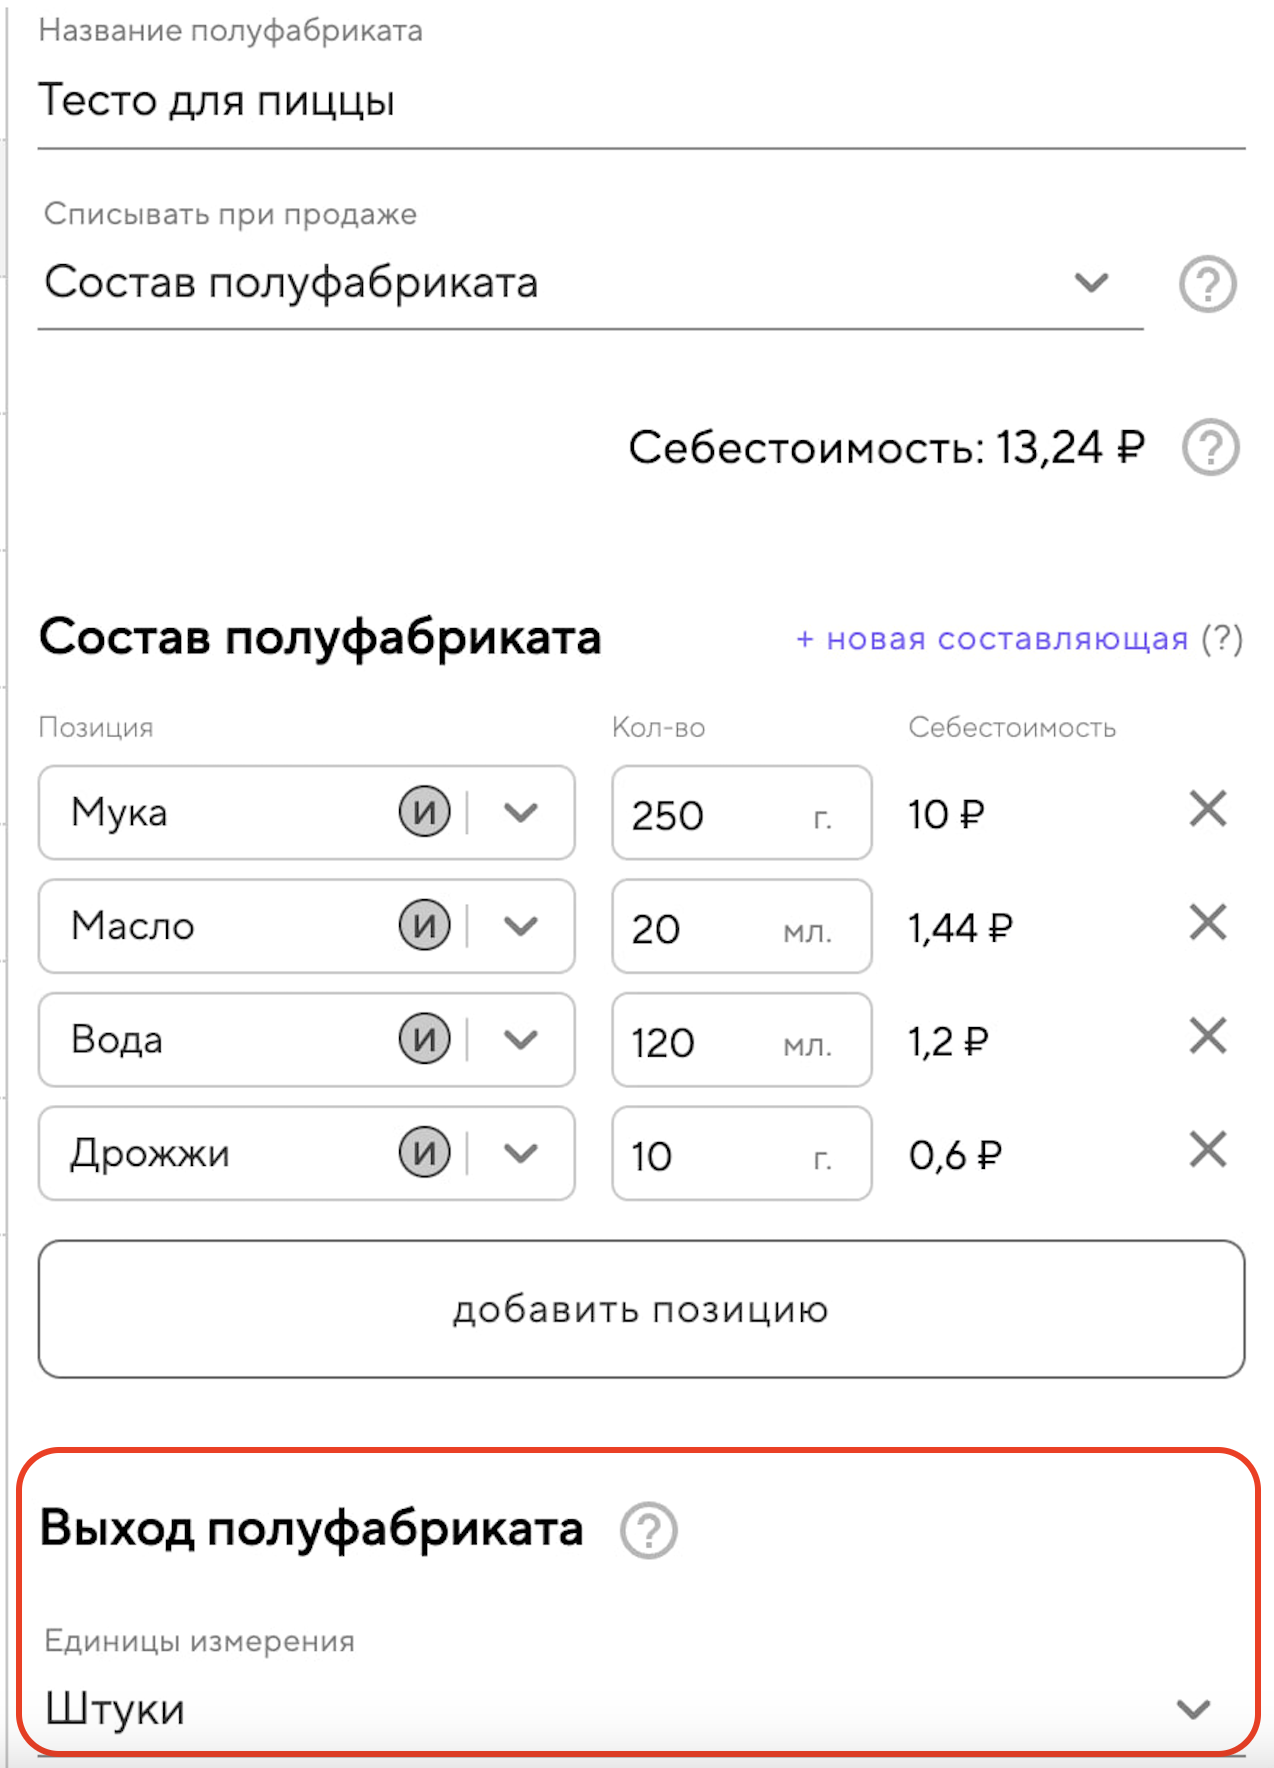1274x1768 pixels.
Task: Focus the Дрожжи quantity field 10
Action: coord(710,1155)
